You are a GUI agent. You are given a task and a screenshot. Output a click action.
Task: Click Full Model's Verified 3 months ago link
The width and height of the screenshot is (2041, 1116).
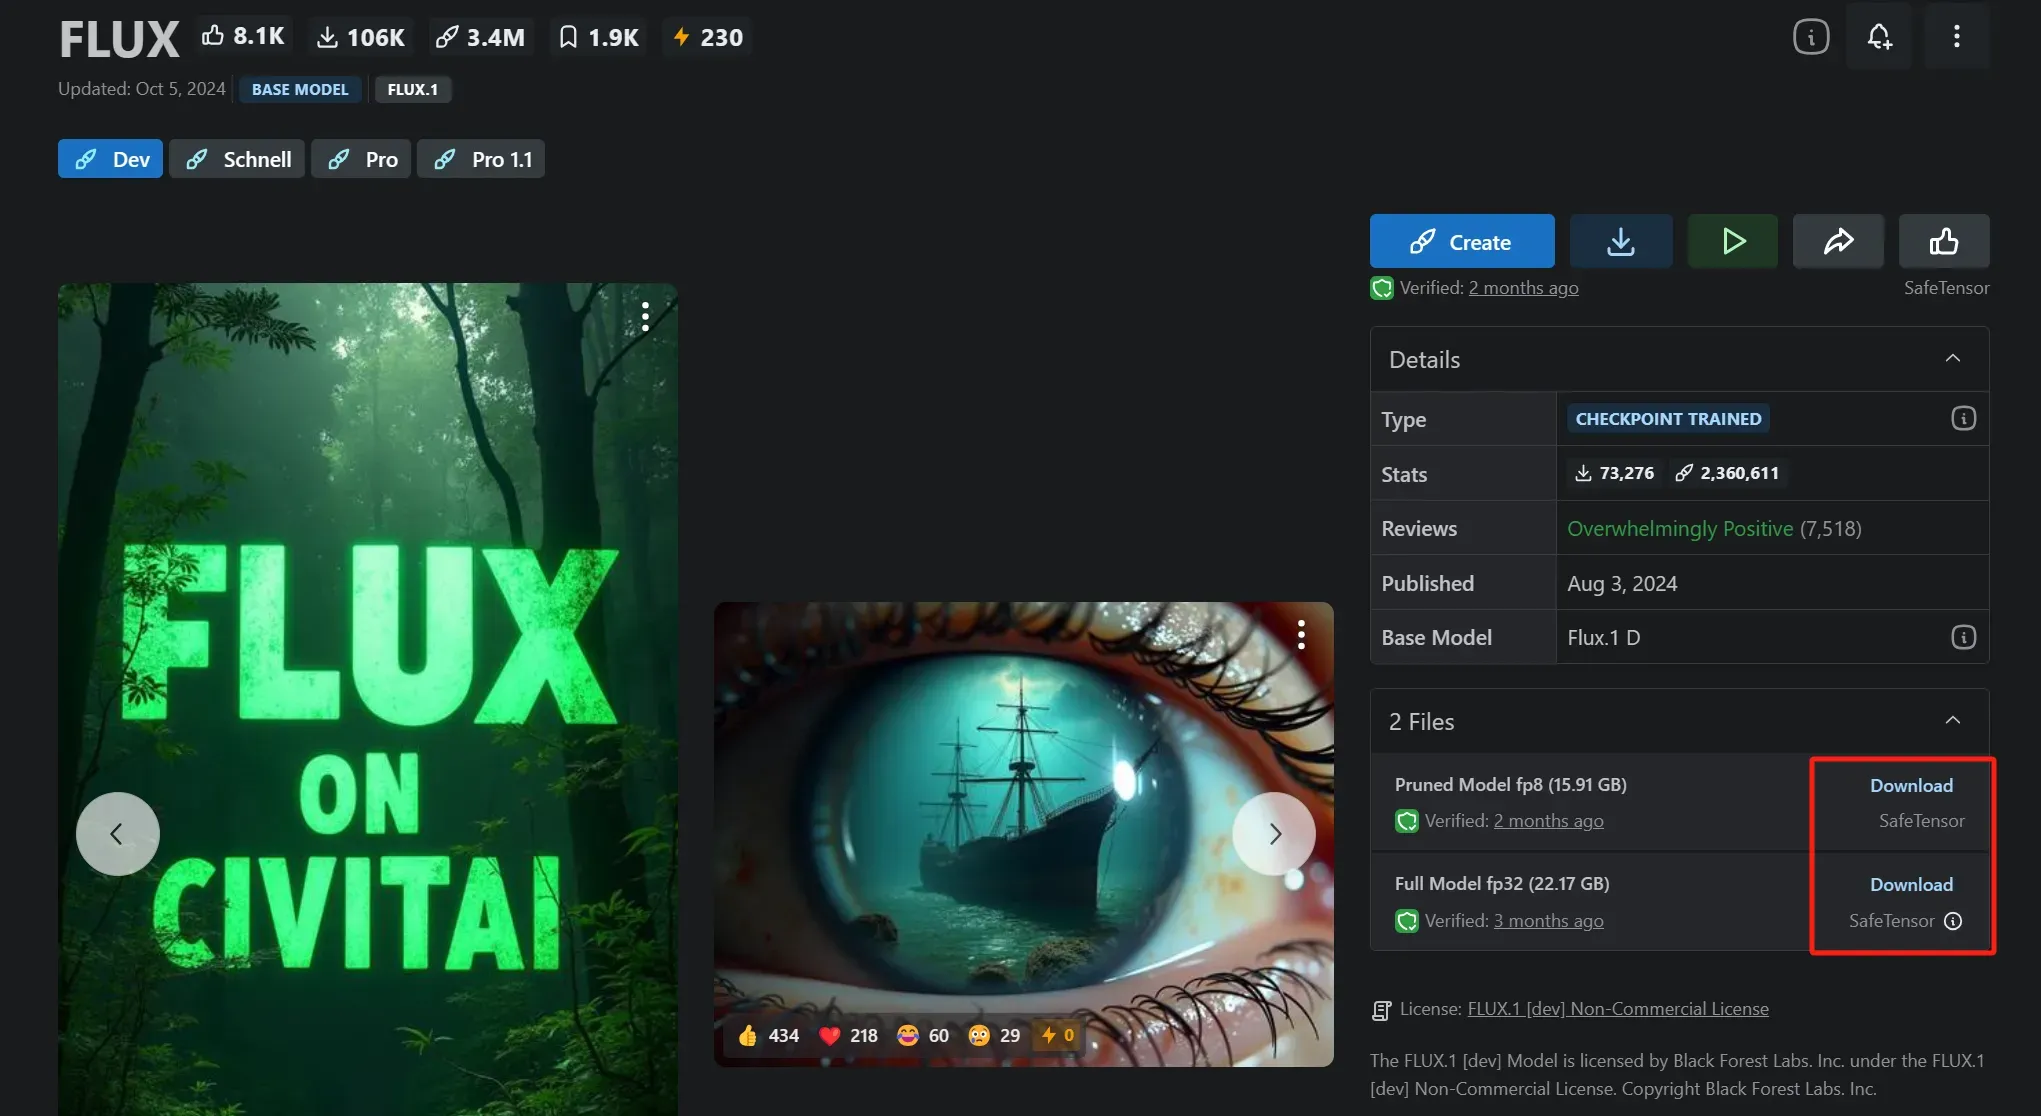(1548, 921)
